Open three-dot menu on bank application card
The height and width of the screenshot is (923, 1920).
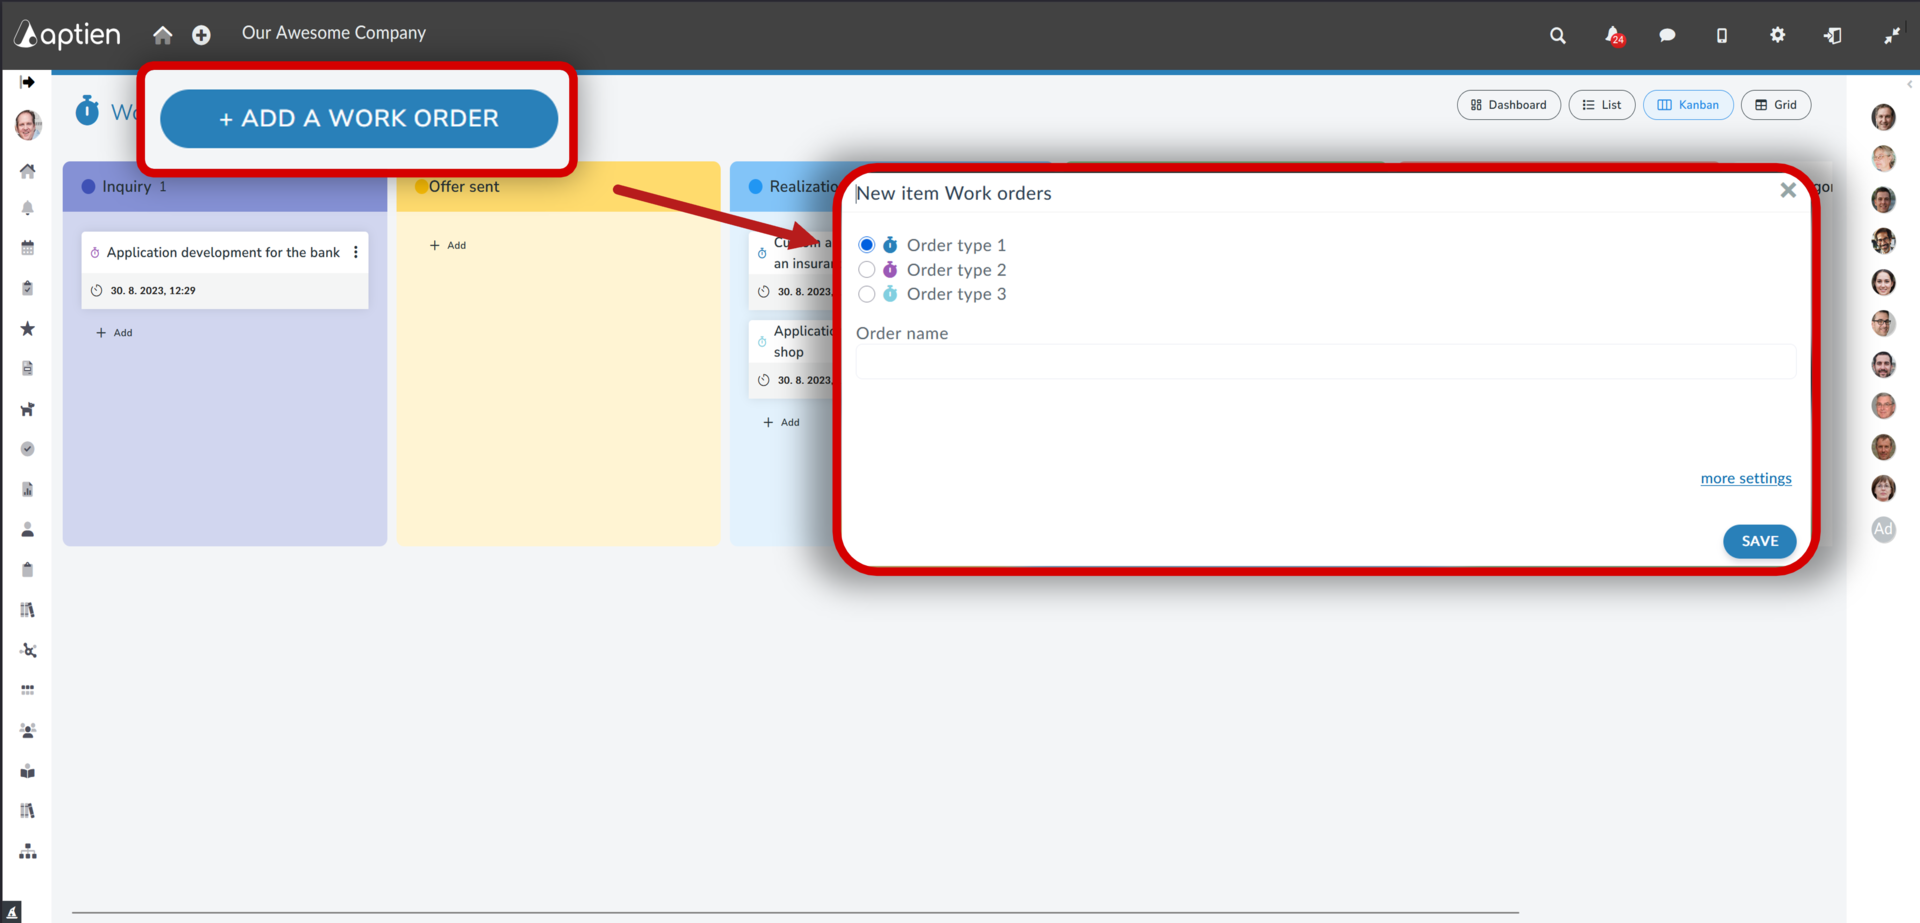point(356,252)
